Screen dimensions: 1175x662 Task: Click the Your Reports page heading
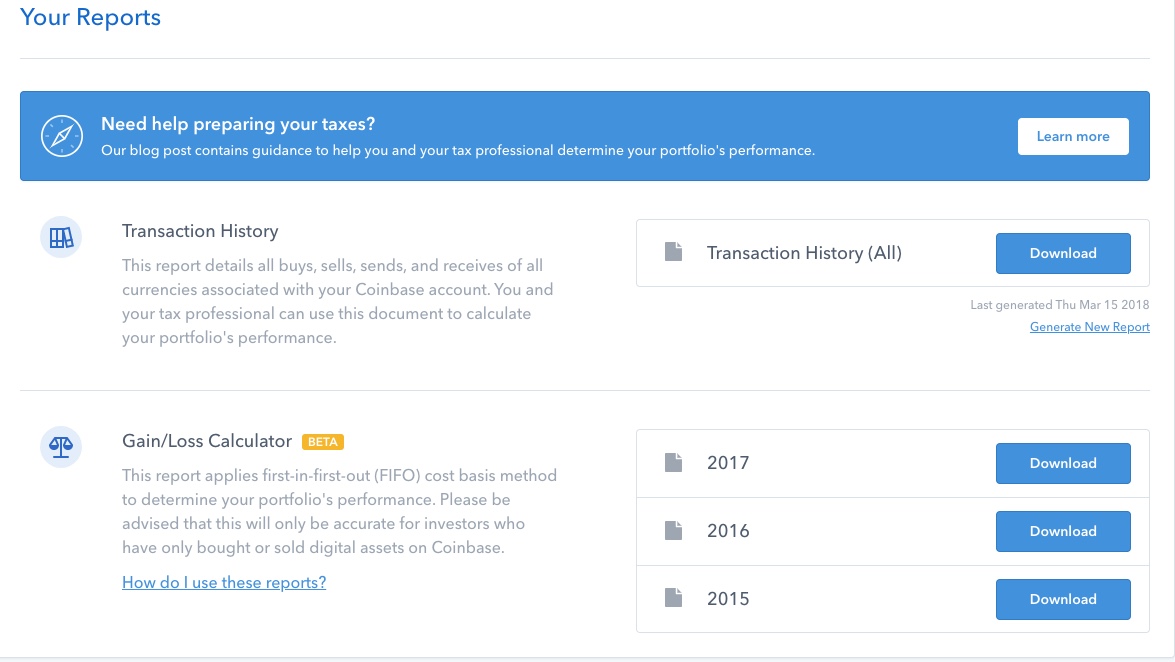(x=90, y=18)
